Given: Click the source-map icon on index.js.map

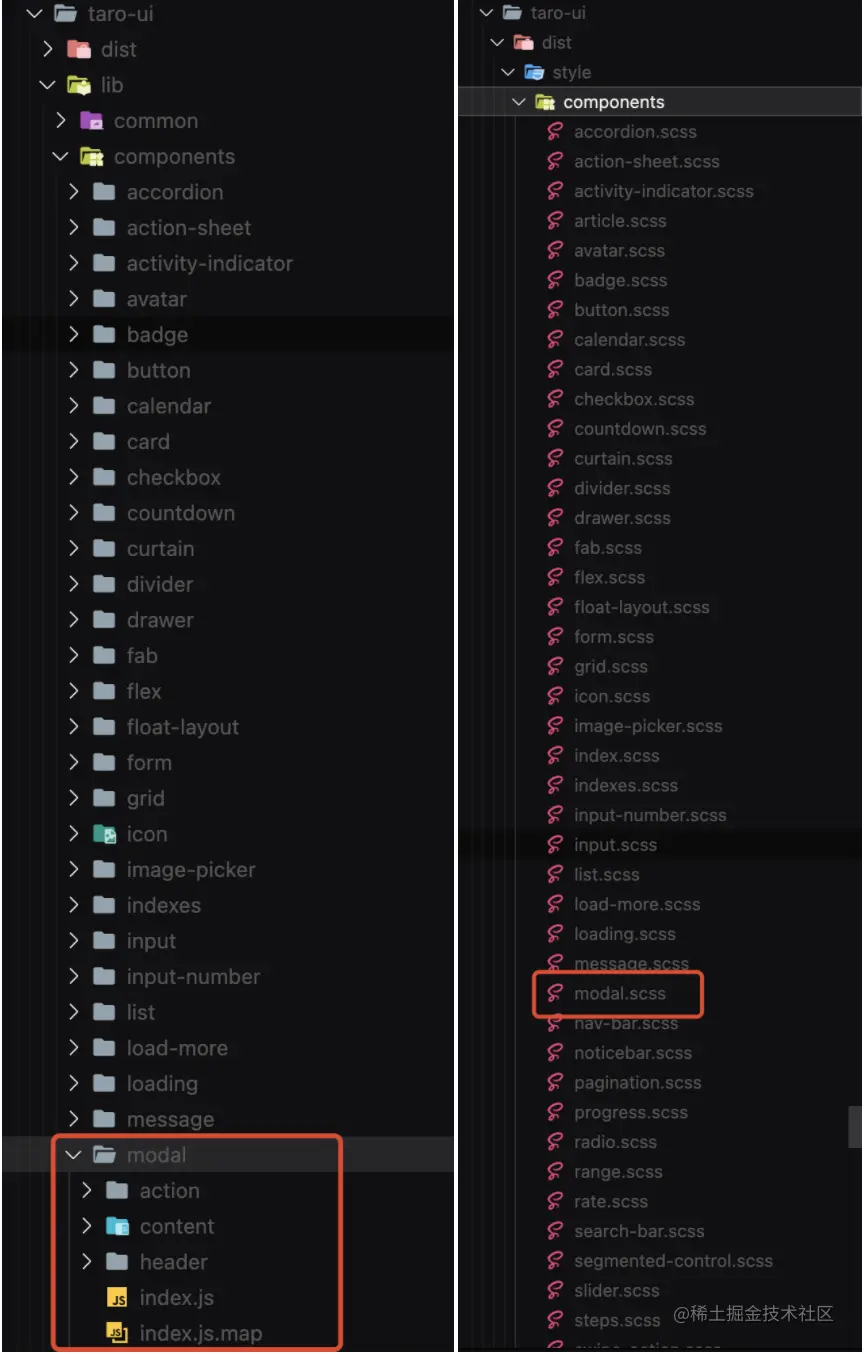Looking at the screenshot, I should pyautogui.click(x=119, y=1332).
